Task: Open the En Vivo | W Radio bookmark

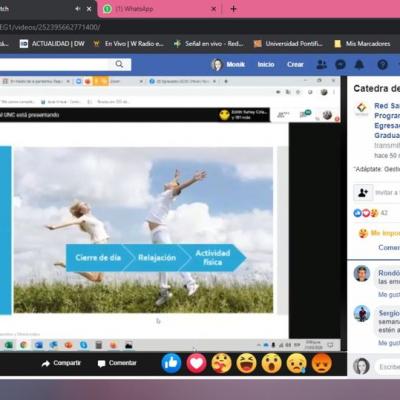Action: pyautogui.click(x=129, y=44)
